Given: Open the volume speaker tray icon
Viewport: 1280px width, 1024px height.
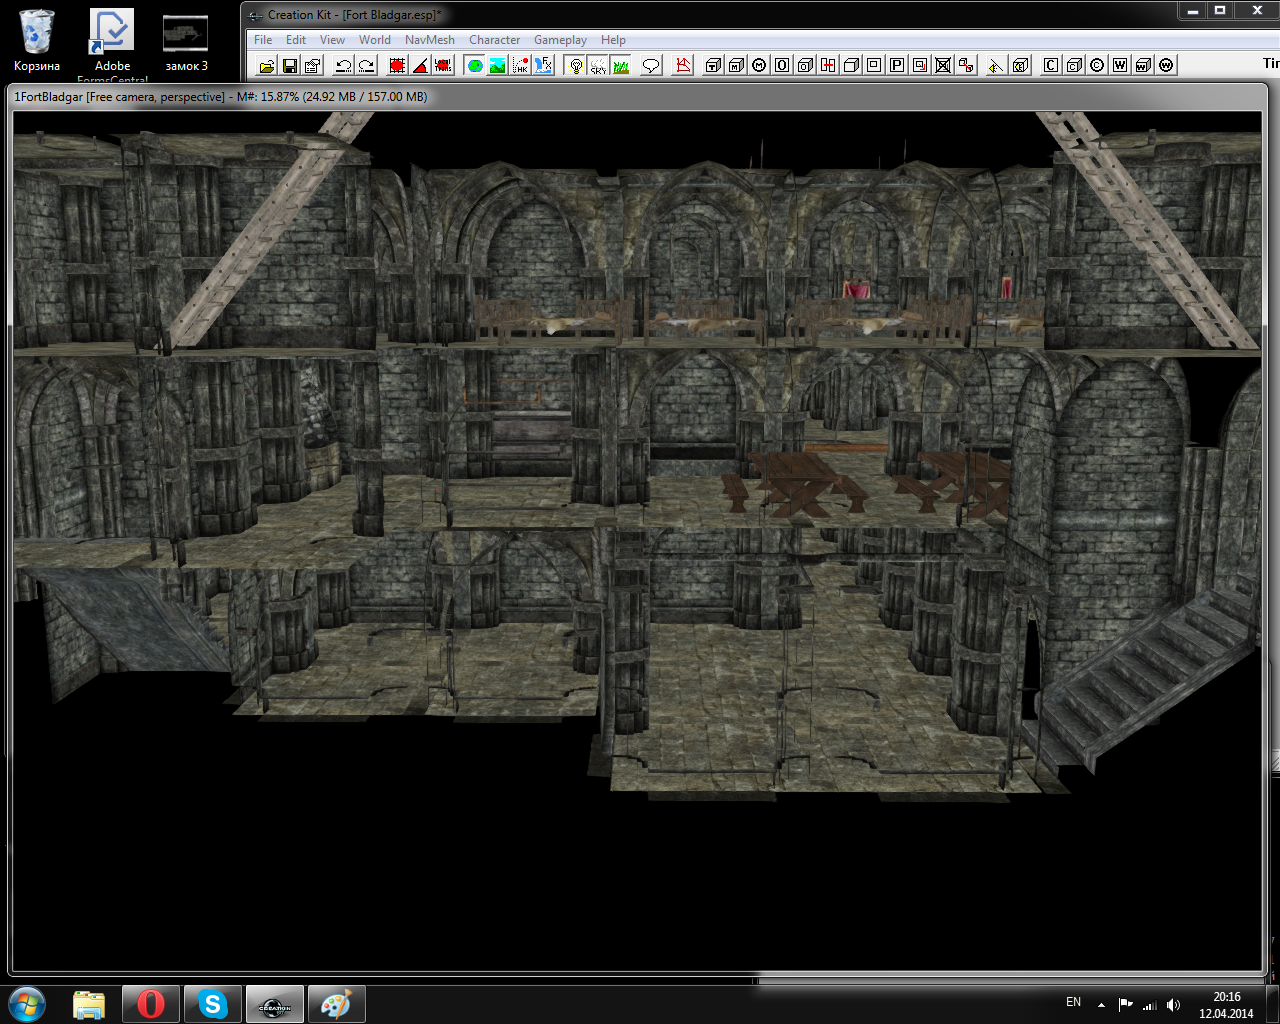Looking at the screenshot, I should (x=1173, y=1005).
